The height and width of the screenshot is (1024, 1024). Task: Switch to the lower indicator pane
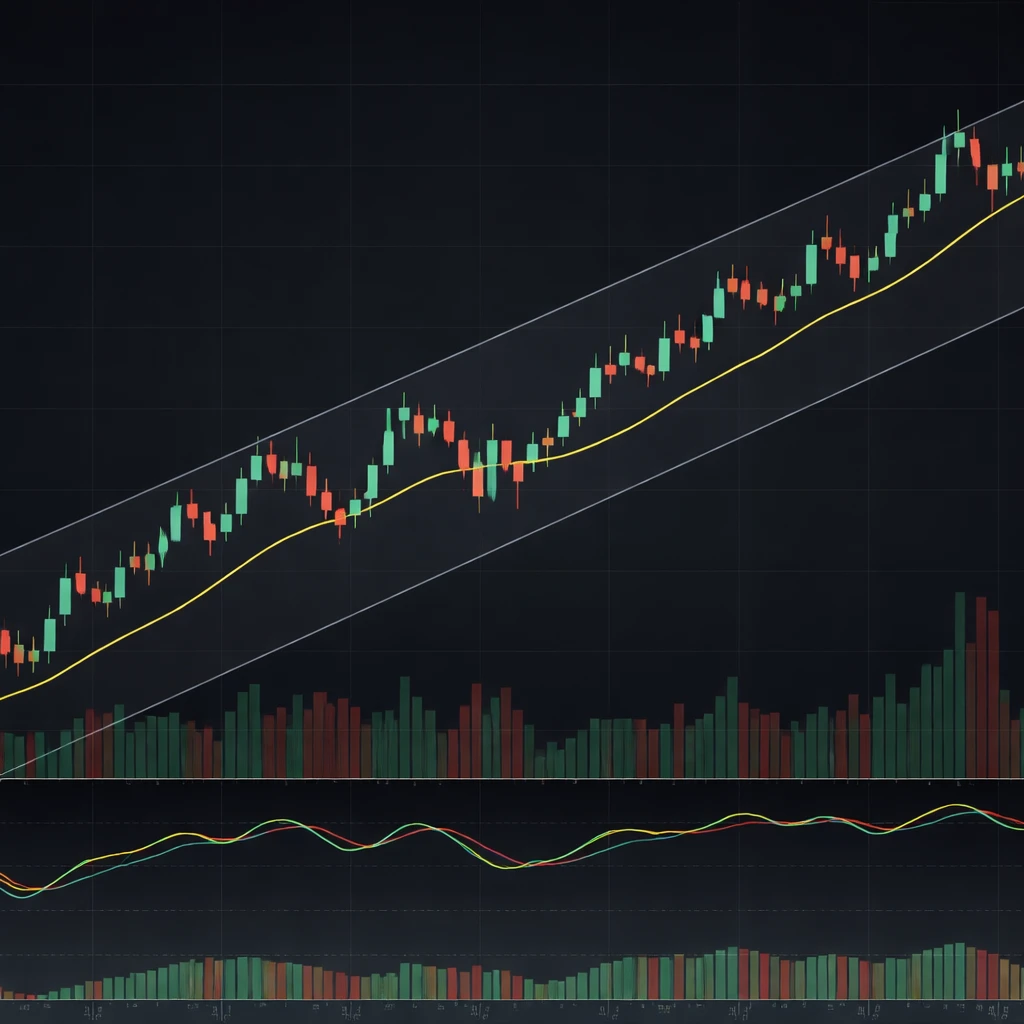[512, 860]
